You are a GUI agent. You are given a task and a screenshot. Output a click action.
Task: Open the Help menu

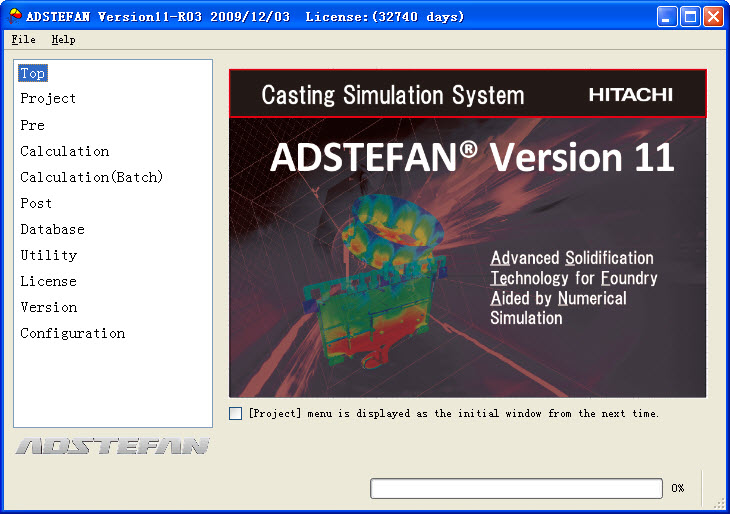tap(63, 40)
